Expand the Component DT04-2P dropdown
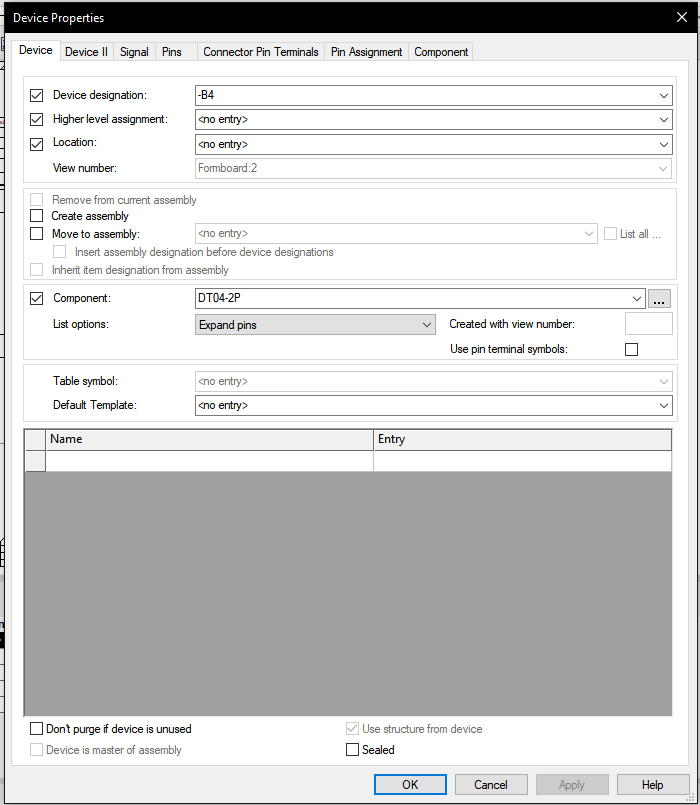 (x=637, y=298)
